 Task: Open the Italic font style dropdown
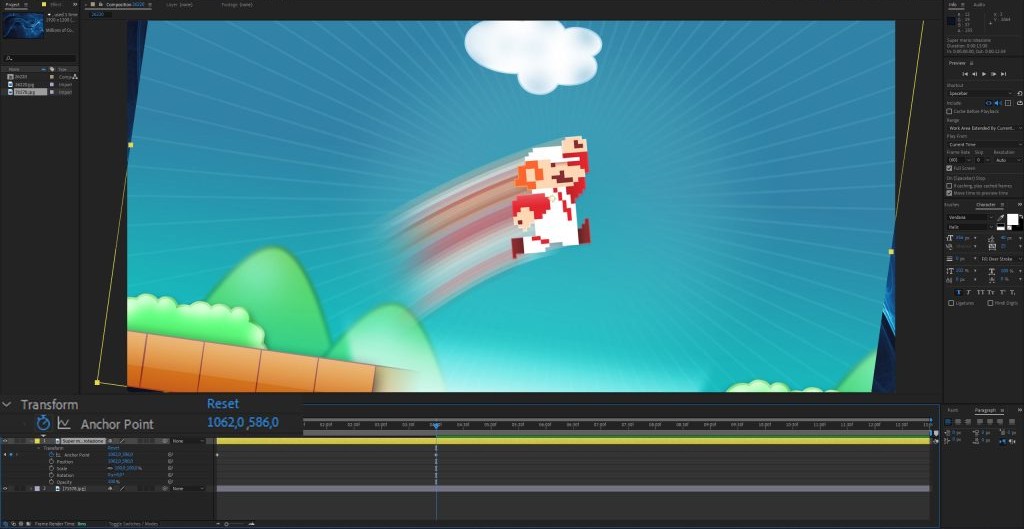969,227
